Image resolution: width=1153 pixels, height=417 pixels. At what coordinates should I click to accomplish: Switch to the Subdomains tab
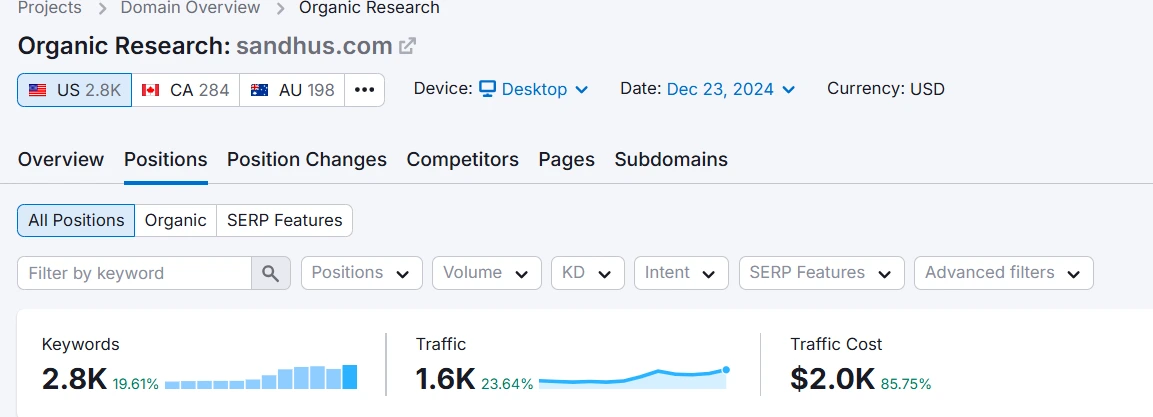pos(671,160)
